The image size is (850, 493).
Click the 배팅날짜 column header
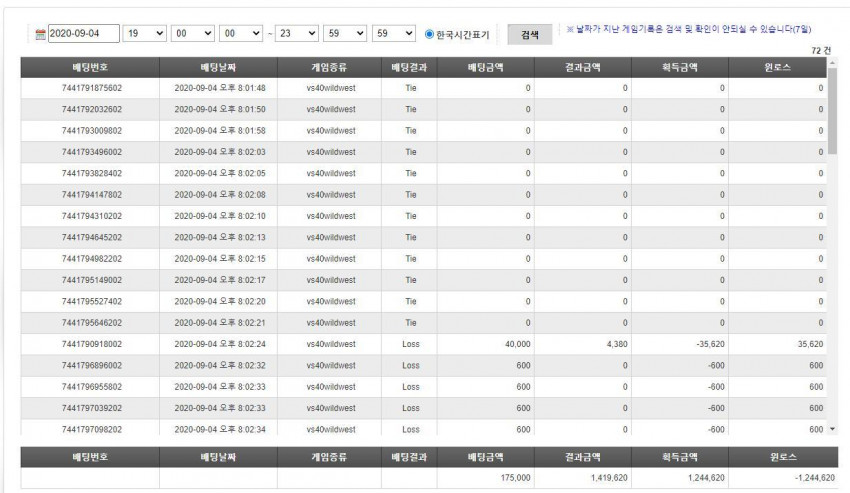(x=218, y=67)
